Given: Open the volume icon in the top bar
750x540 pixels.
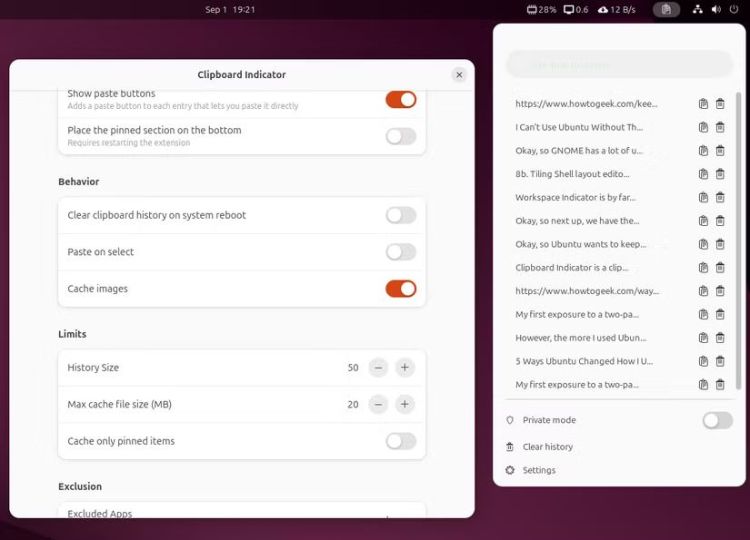Looking at the screenshot, I should pos(715,9).
